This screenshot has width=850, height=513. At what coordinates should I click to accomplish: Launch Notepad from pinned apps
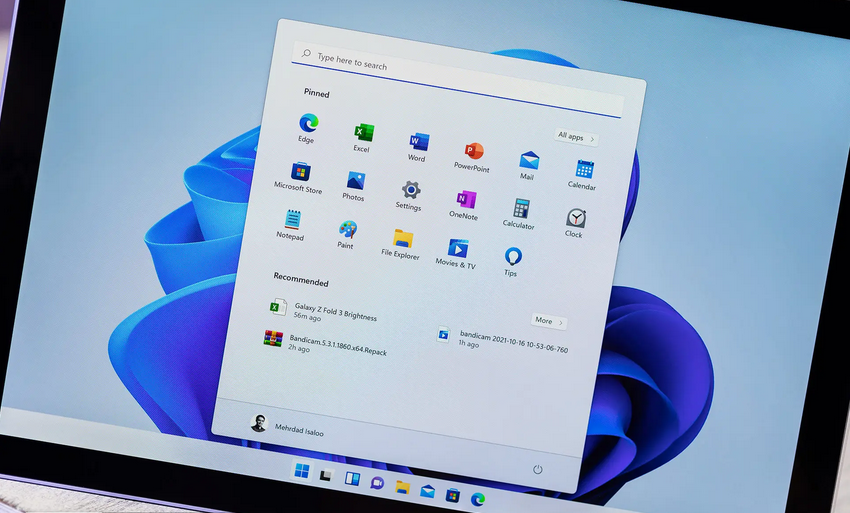(x=291, y=225)
